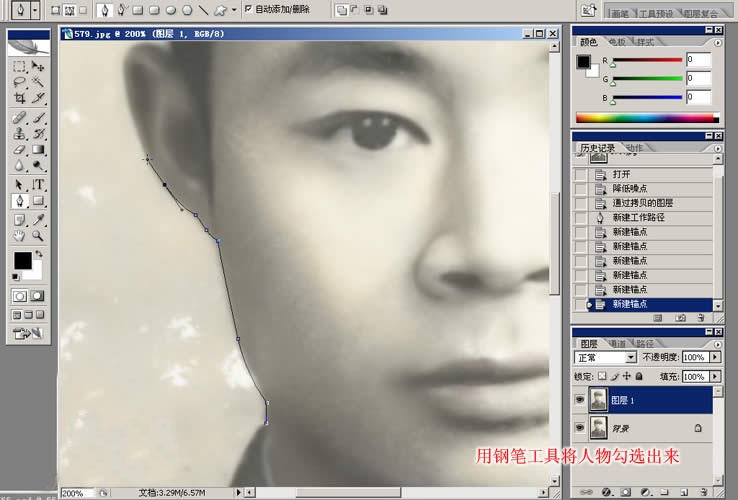Open the blend mode 正常 dropdown
The image size is (738, 500).
pos(631,357)
